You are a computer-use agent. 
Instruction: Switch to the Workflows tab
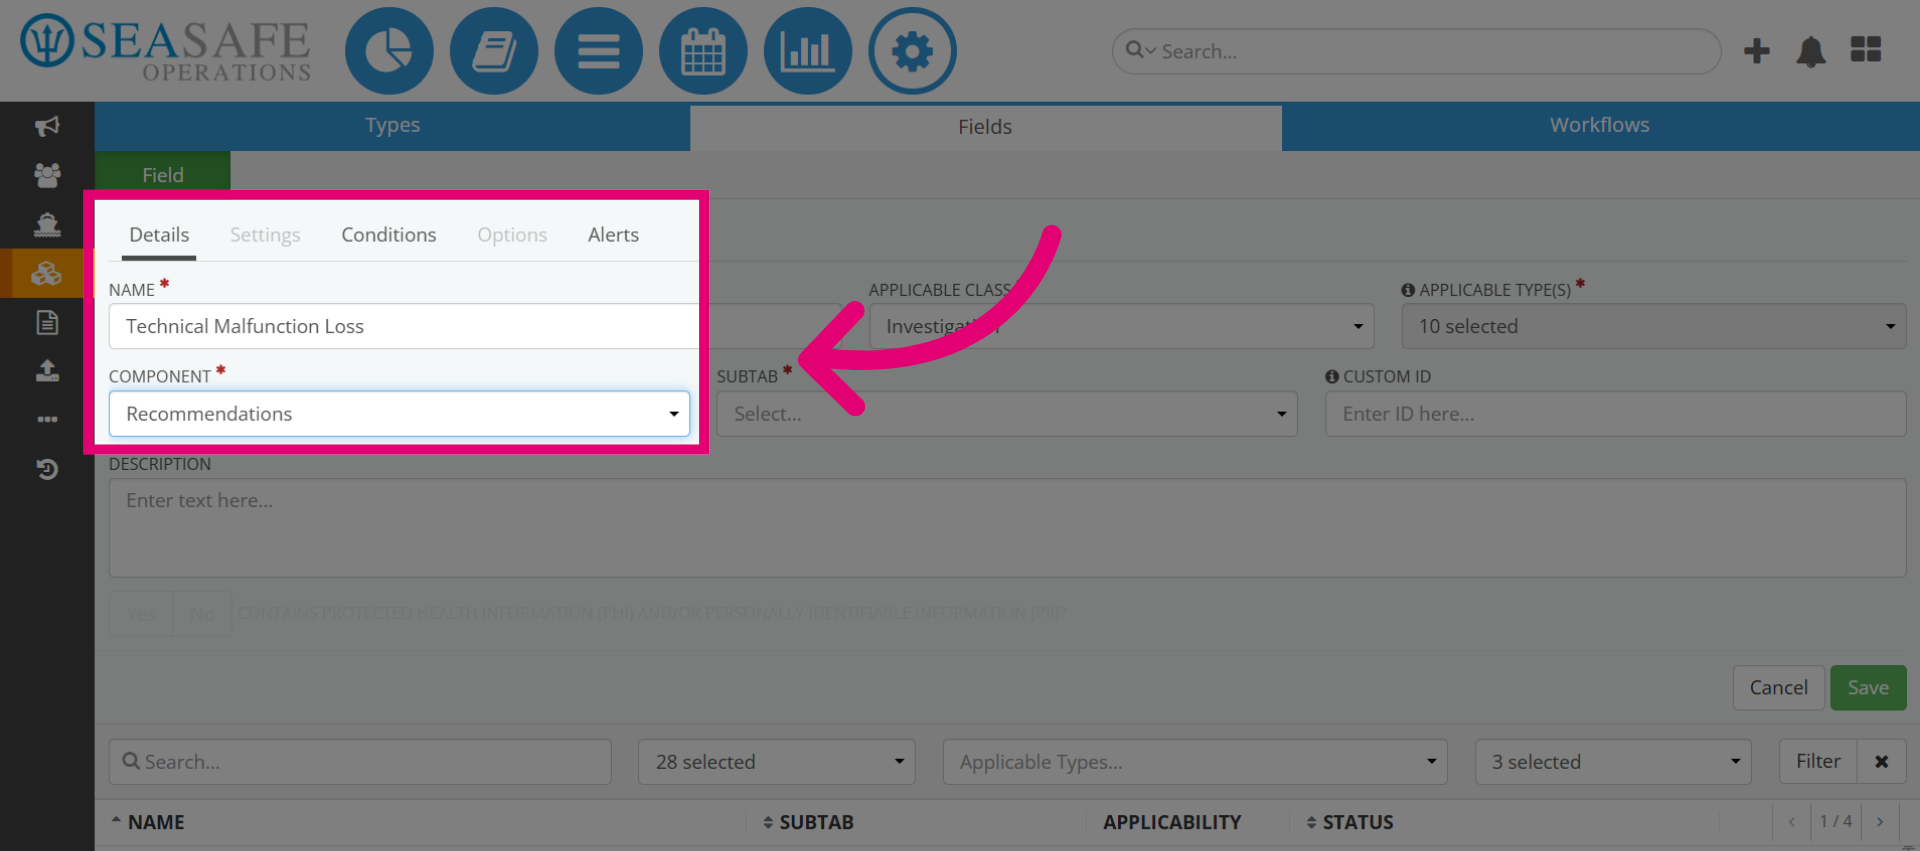[1600, 126]
